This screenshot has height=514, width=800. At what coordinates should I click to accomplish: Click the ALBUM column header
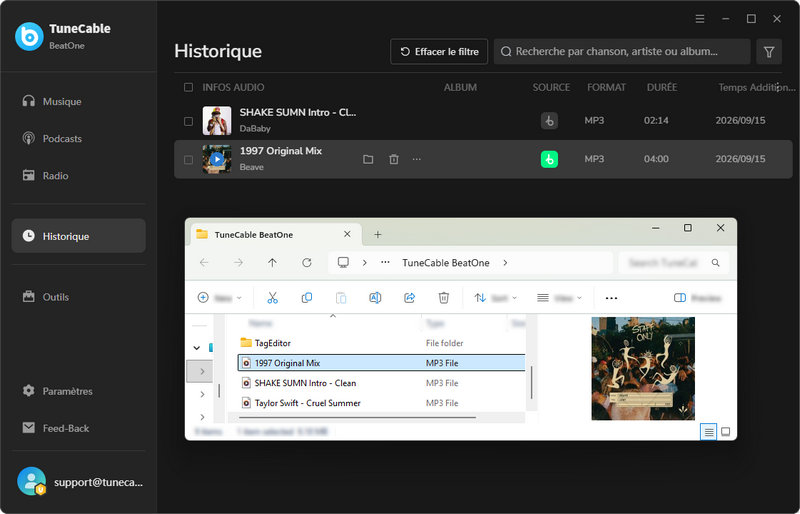pyautogui.click(x=460, y=87)
